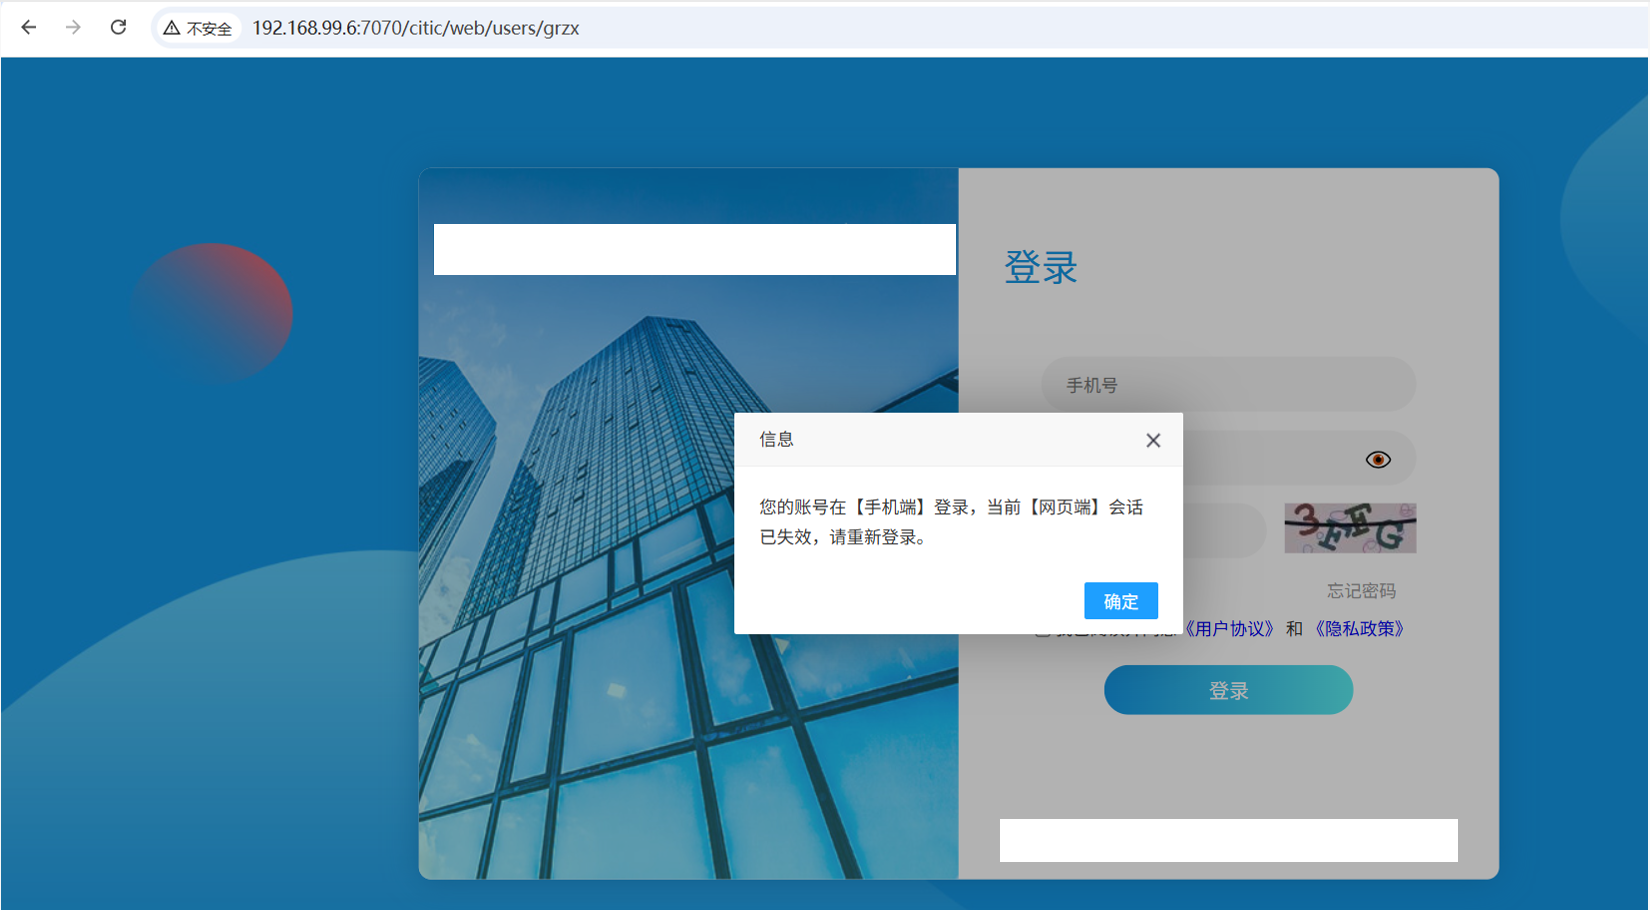Click the session expired message text
Viewport: 1650px width, 910px height.
pyautogui.click(x=951, y=522)
